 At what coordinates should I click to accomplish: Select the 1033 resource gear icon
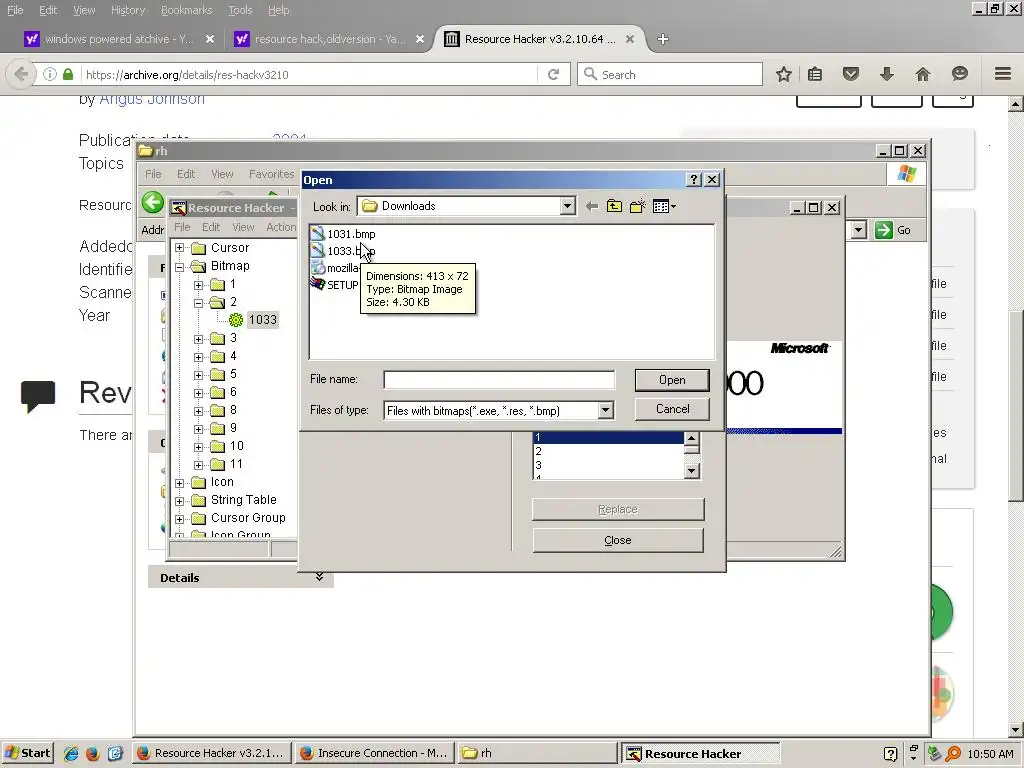236,319
